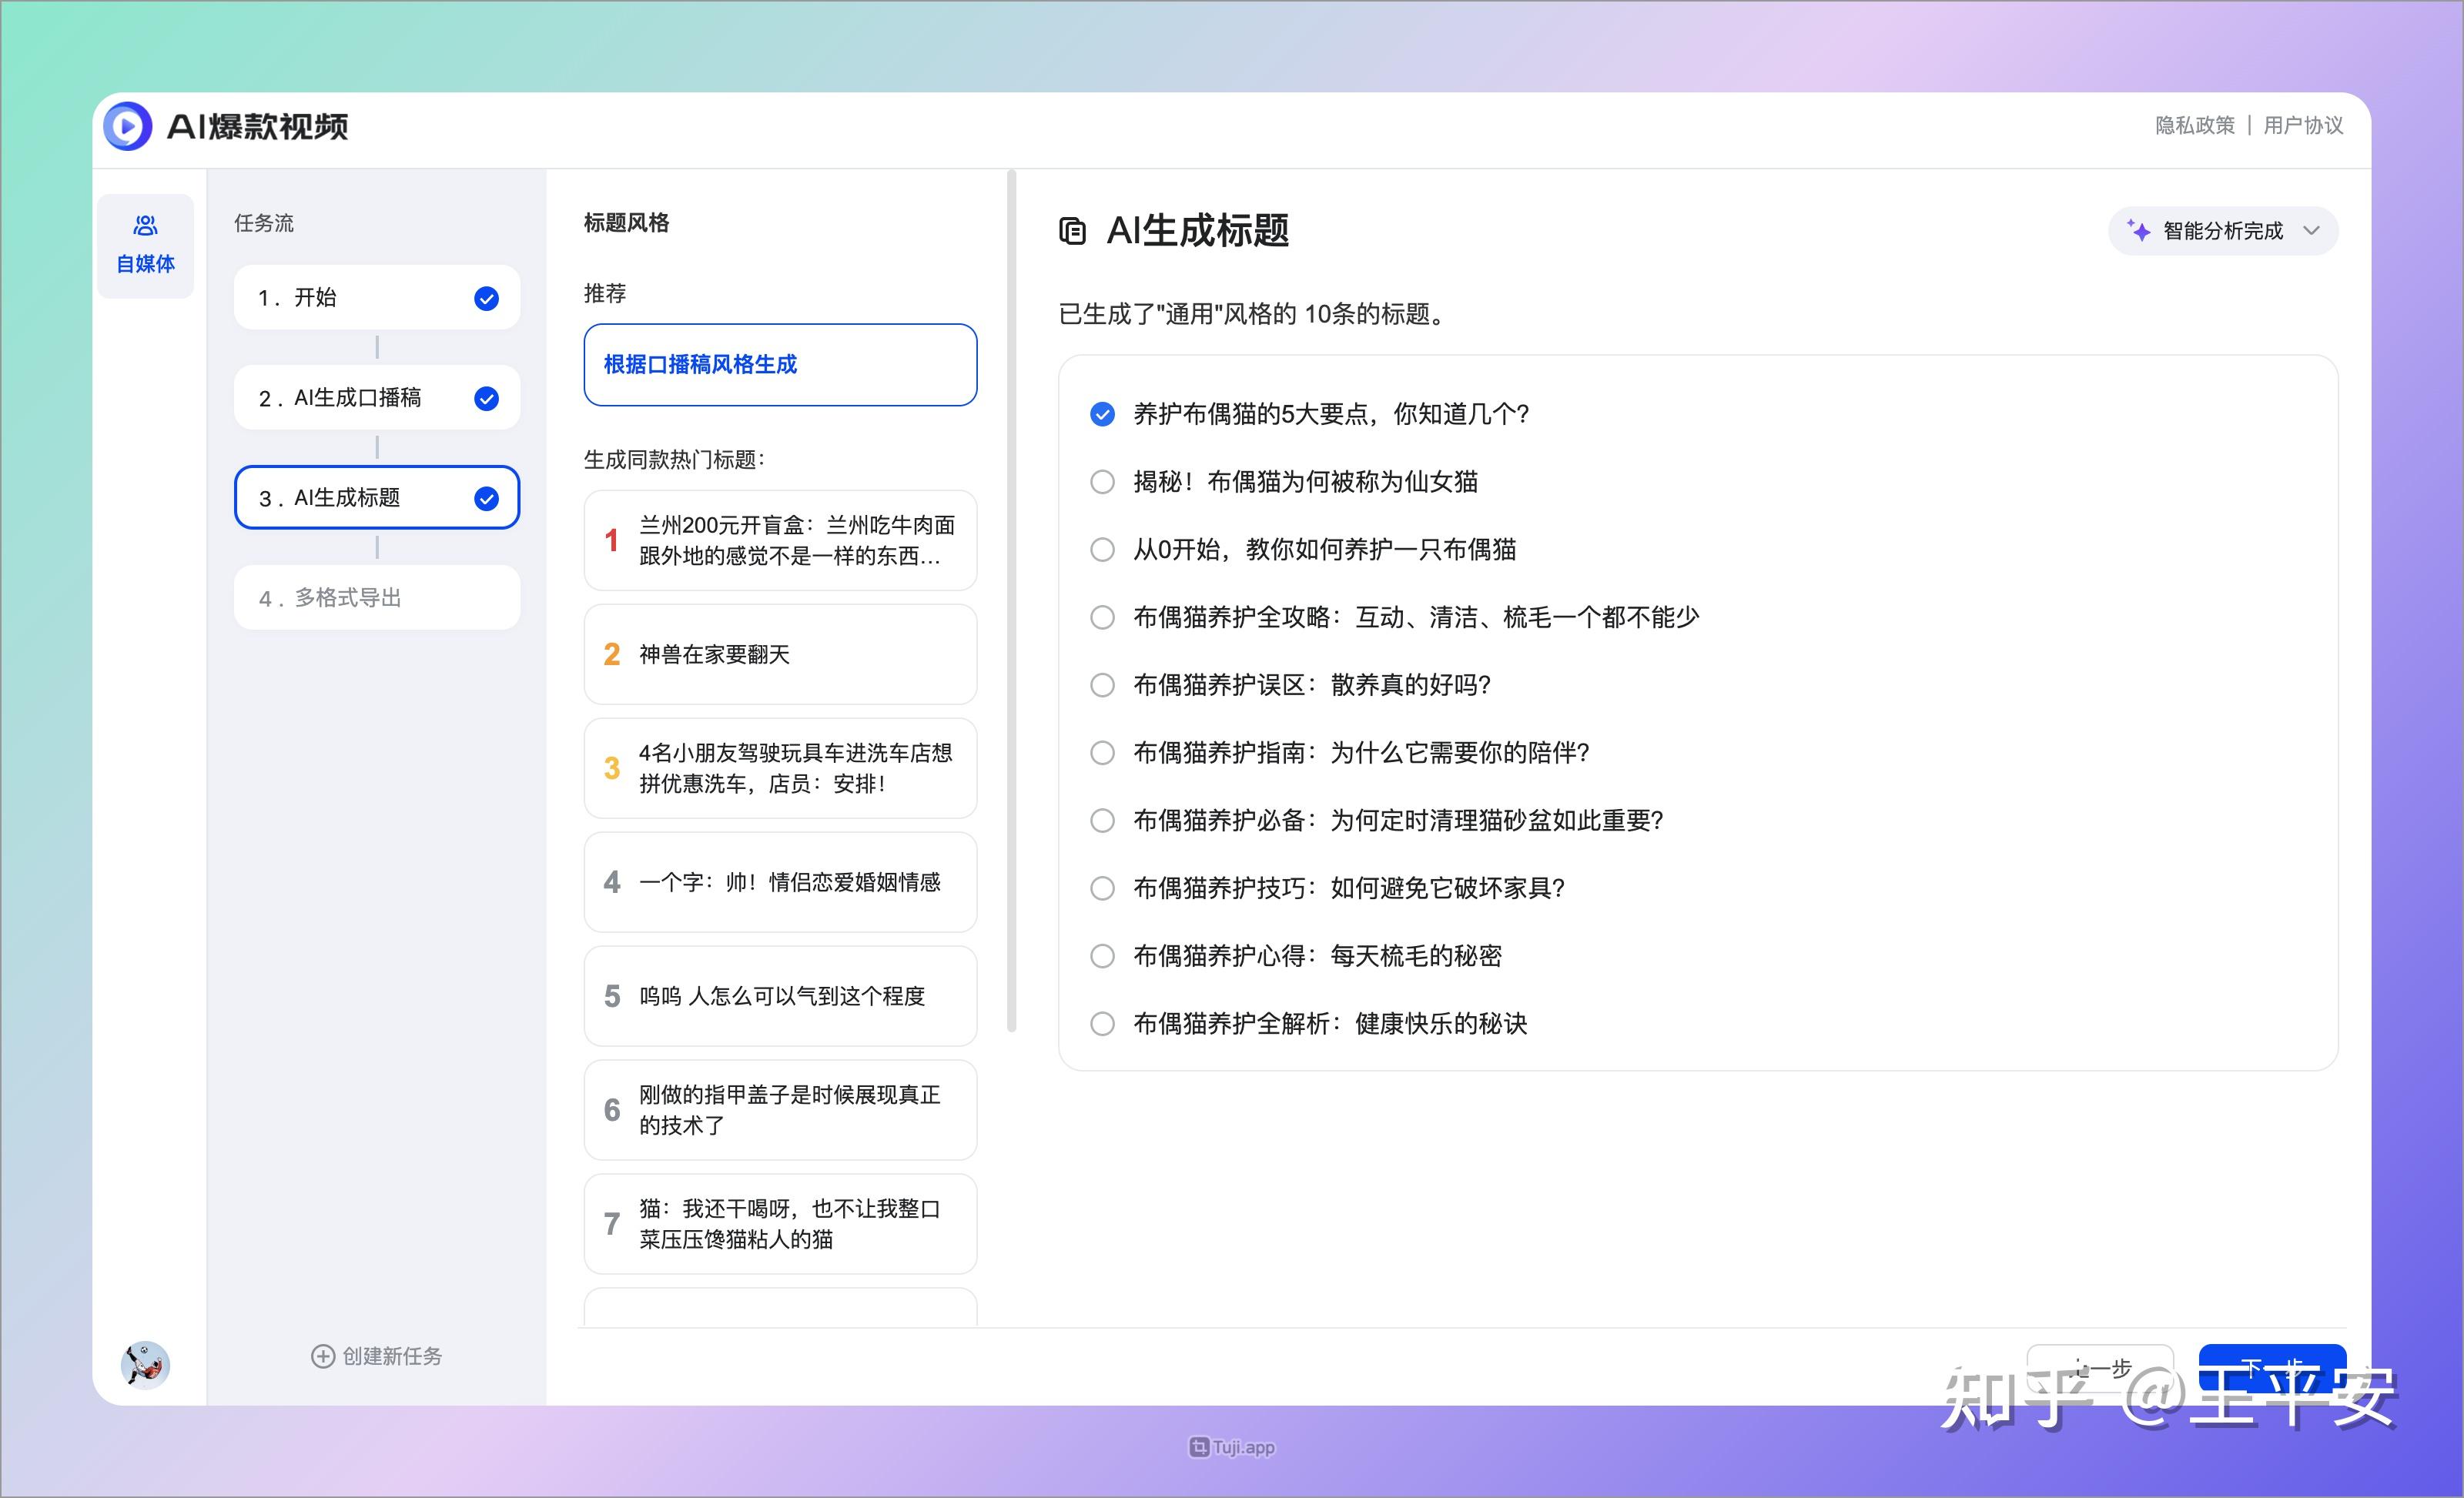Click checkmark badge on AI生成口播稿 step

(x=487, y=398)
